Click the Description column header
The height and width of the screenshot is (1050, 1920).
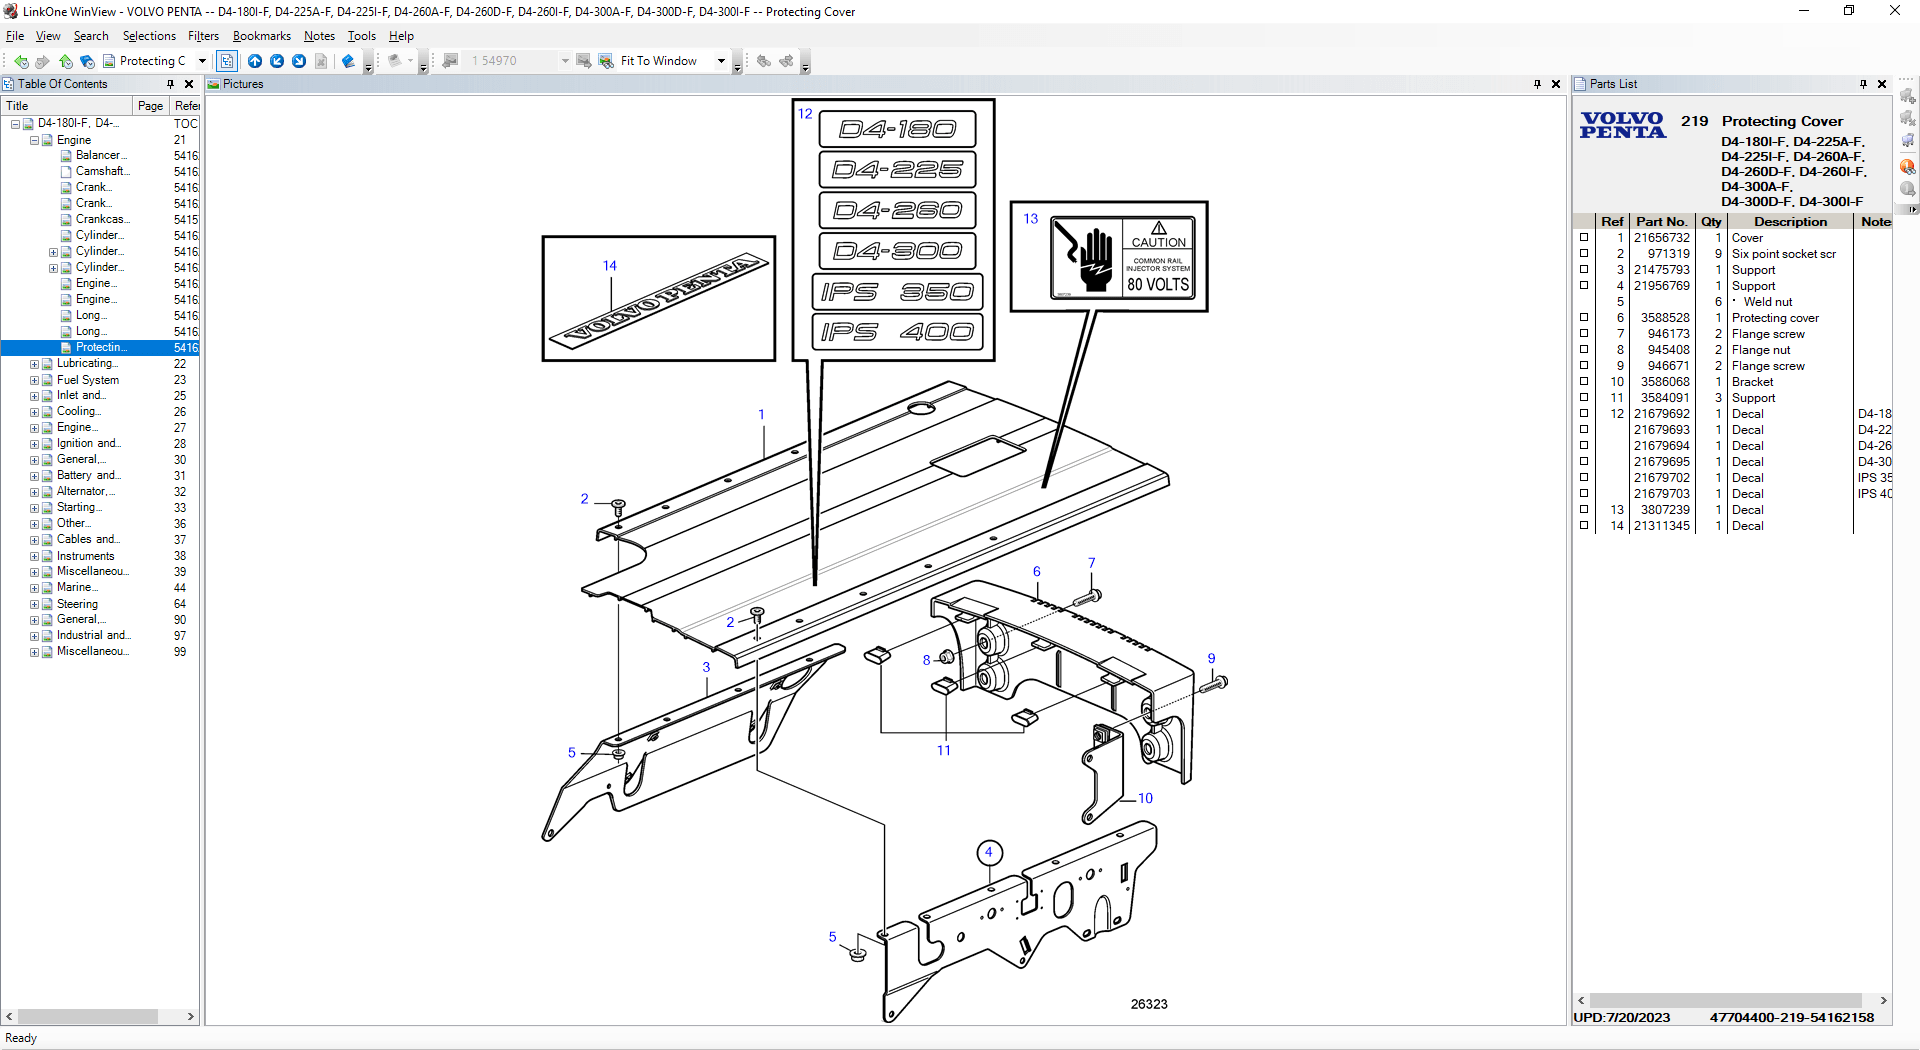point(1790,222)
